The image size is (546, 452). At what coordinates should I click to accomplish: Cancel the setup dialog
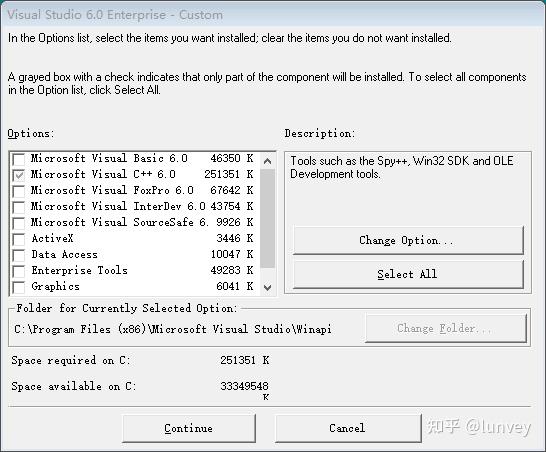[348, 428]
